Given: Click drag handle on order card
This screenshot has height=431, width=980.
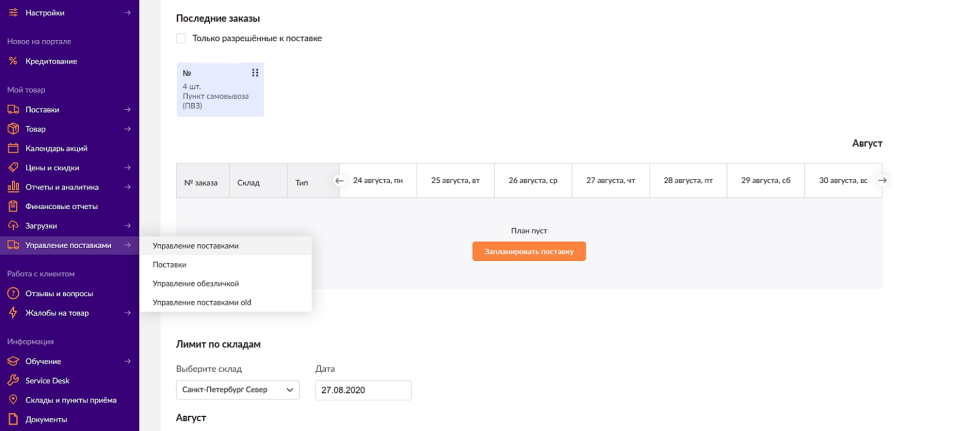Looking at the screenshot, I should click(255, 73).
